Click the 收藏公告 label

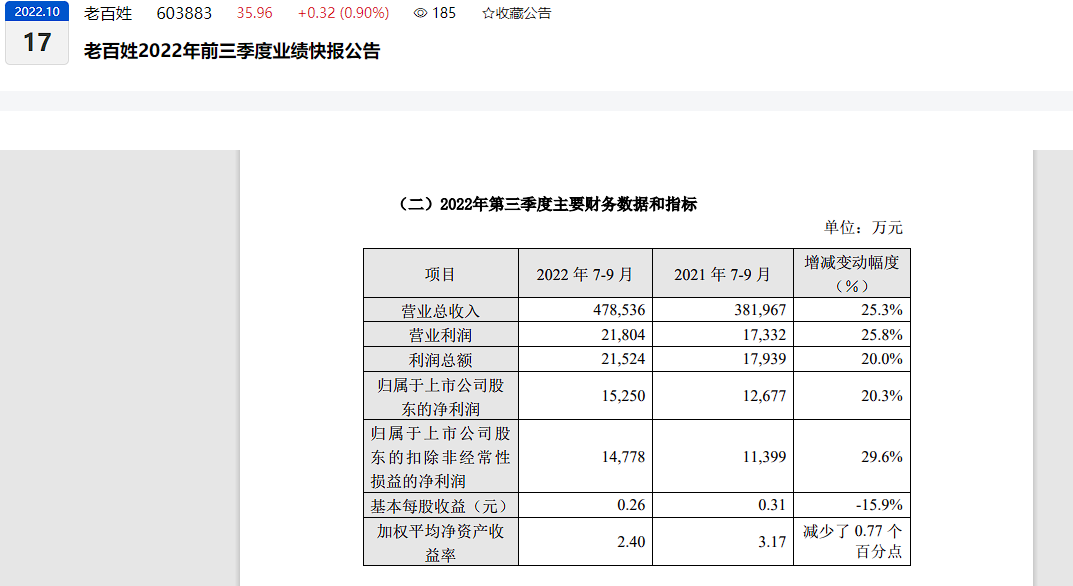click(x=523, y=13)
